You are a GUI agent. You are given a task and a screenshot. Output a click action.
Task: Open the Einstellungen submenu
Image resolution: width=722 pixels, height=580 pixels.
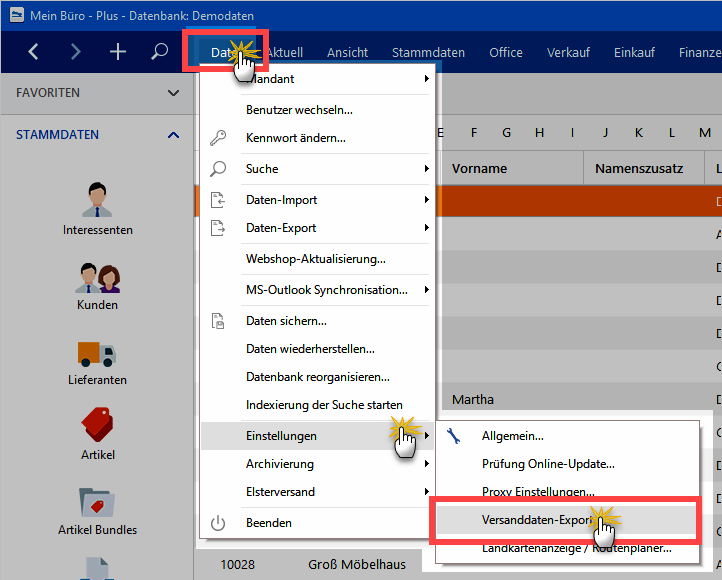pyautogui.click(x=318, y=436)
